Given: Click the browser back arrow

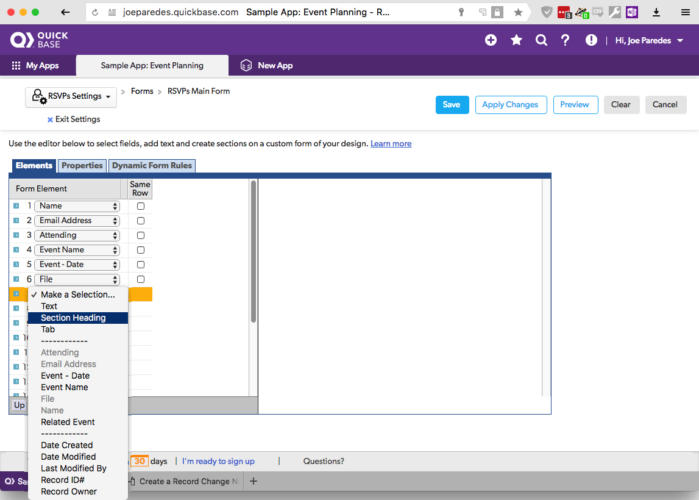Looking at the screenshot, I should point(66,12).
